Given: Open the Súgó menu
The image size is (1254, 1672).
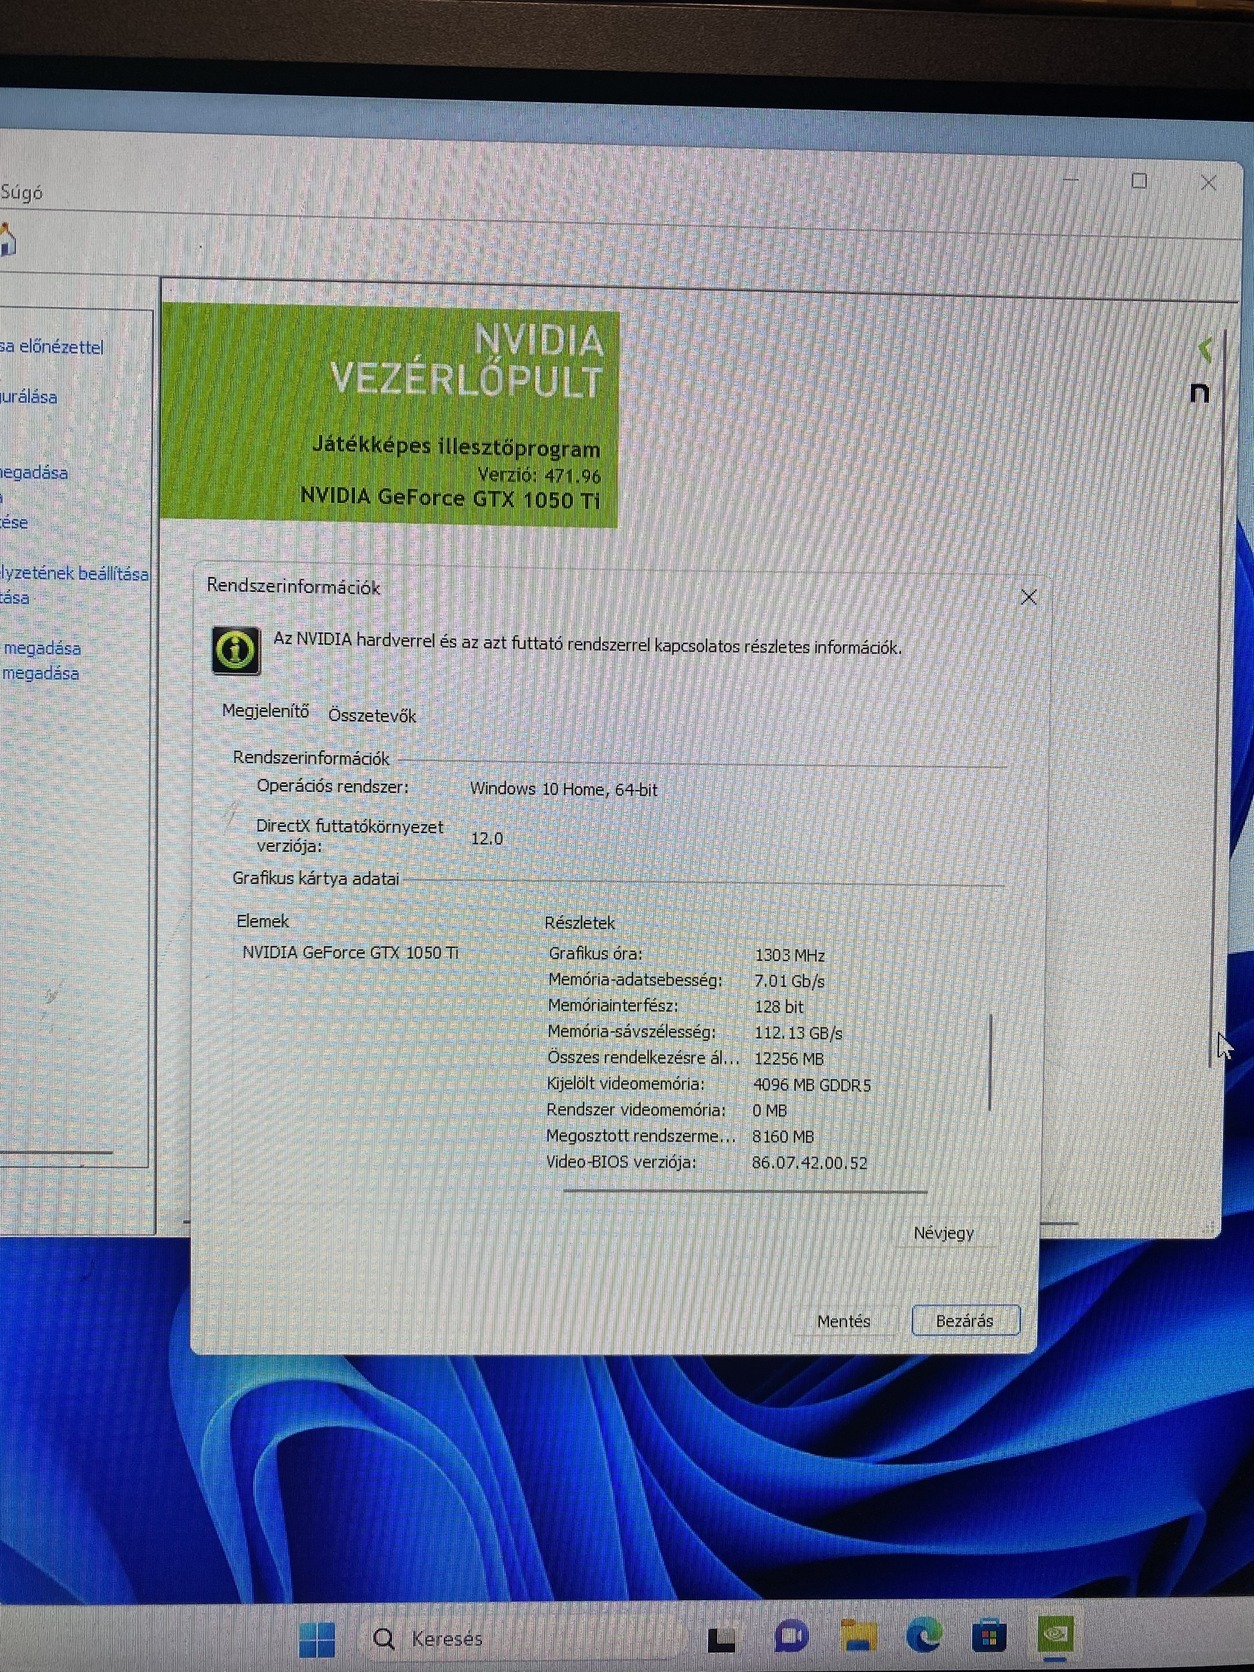Looking at the screenshot, I should click(21, 192).
